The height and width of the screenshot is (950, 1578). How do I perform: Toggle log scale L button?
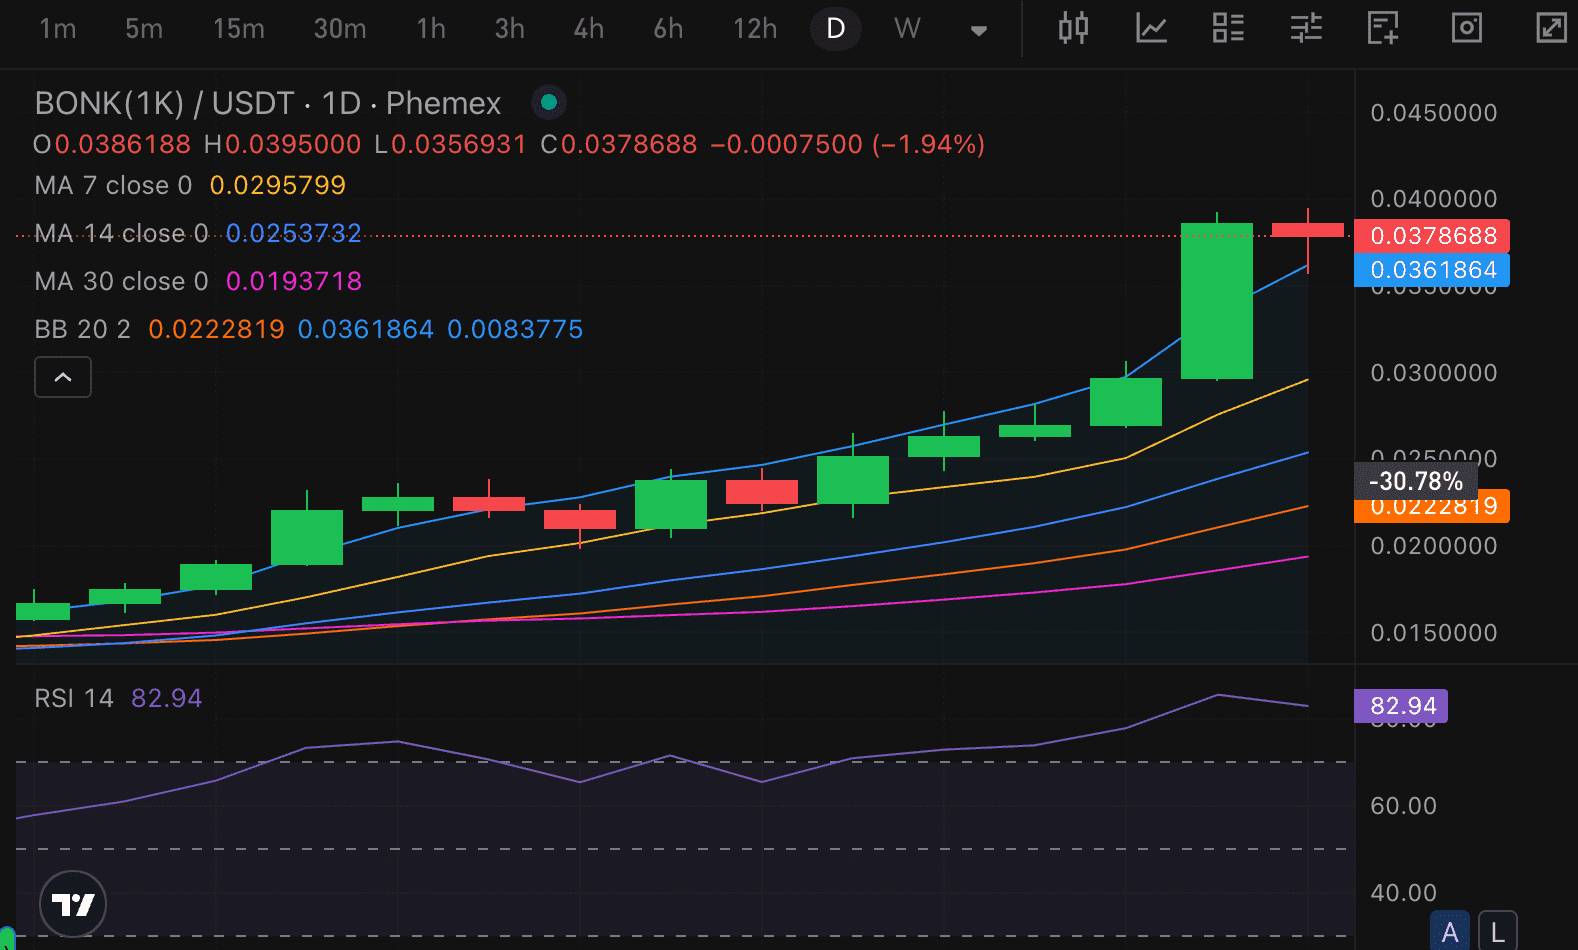pyautogui.click(x=1497, y=932)
